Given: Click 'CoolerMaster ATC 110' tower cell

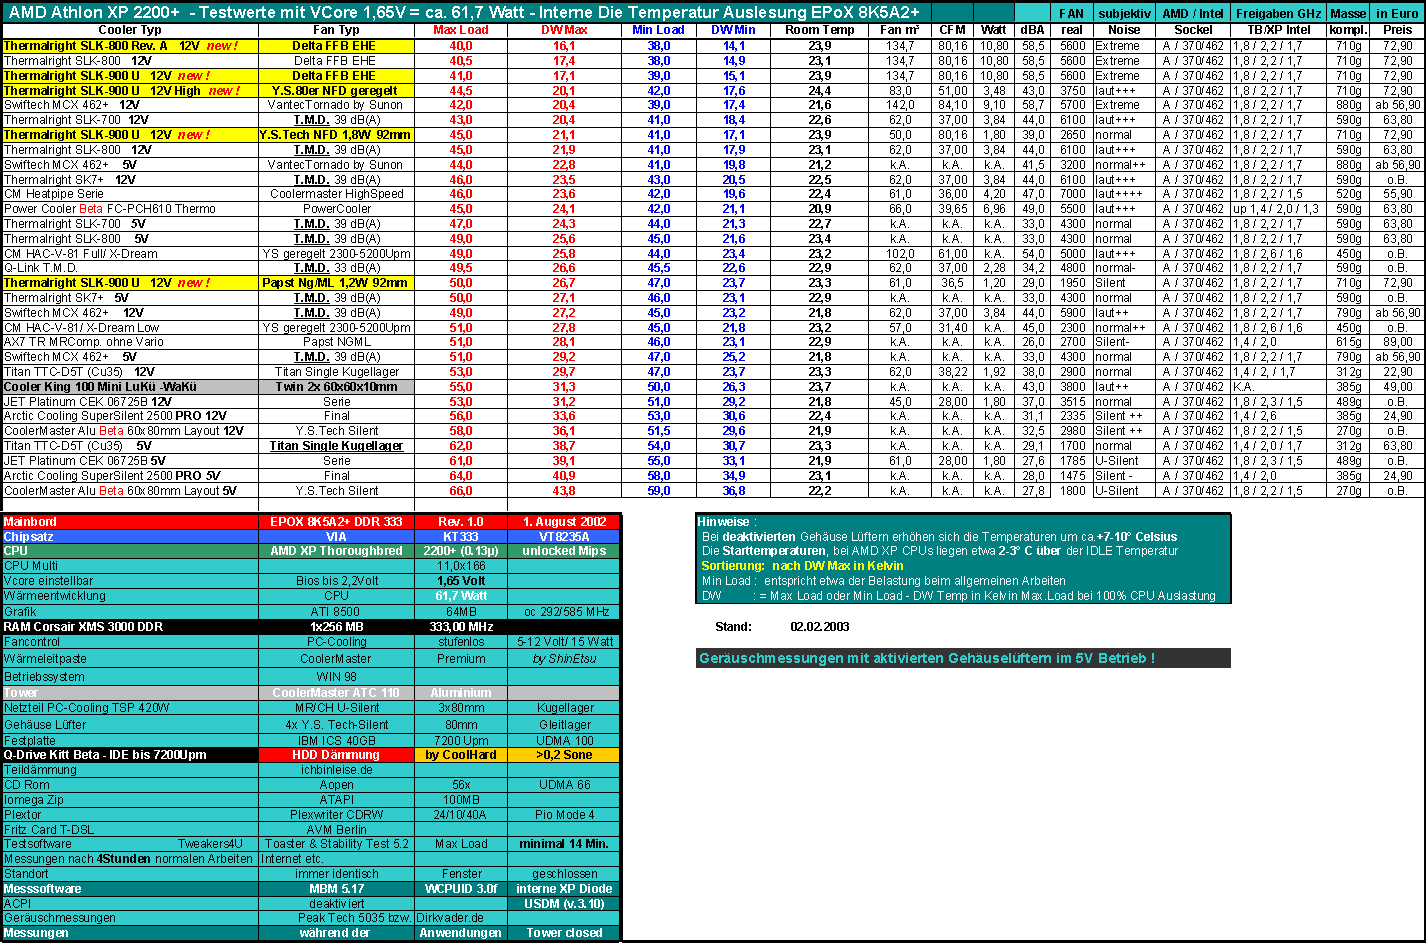Looking at the screenshot, I should 336,693.
